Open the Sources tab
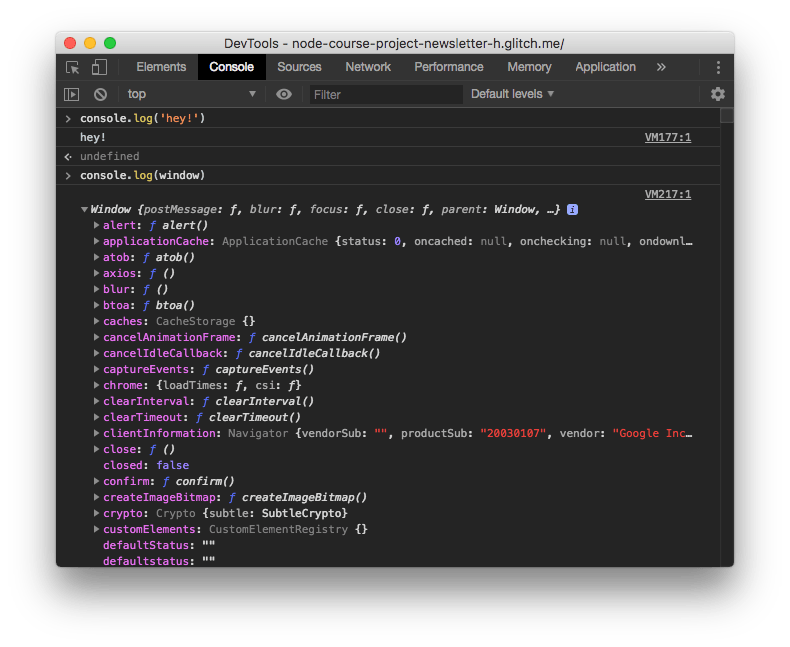Image resolution: width=790 pixels, height=647 pixels. (x=299, y=67)
